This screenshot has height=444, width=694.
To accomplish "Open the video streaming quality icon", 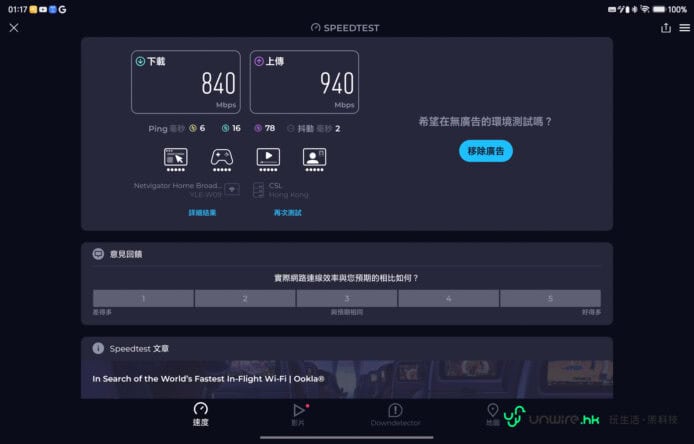I will pos(268,159).
